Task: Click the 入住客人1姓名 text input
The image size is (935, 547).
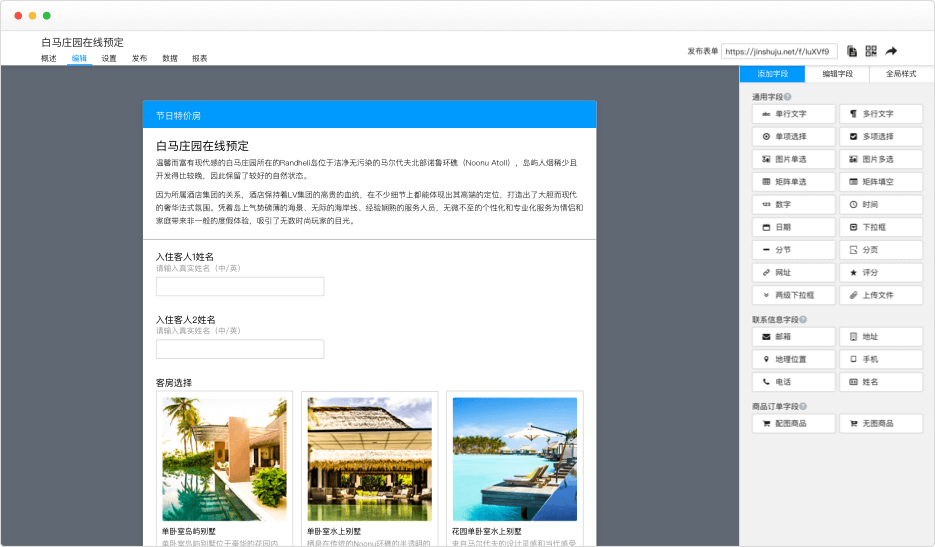Action: click(x=240, y=287)
